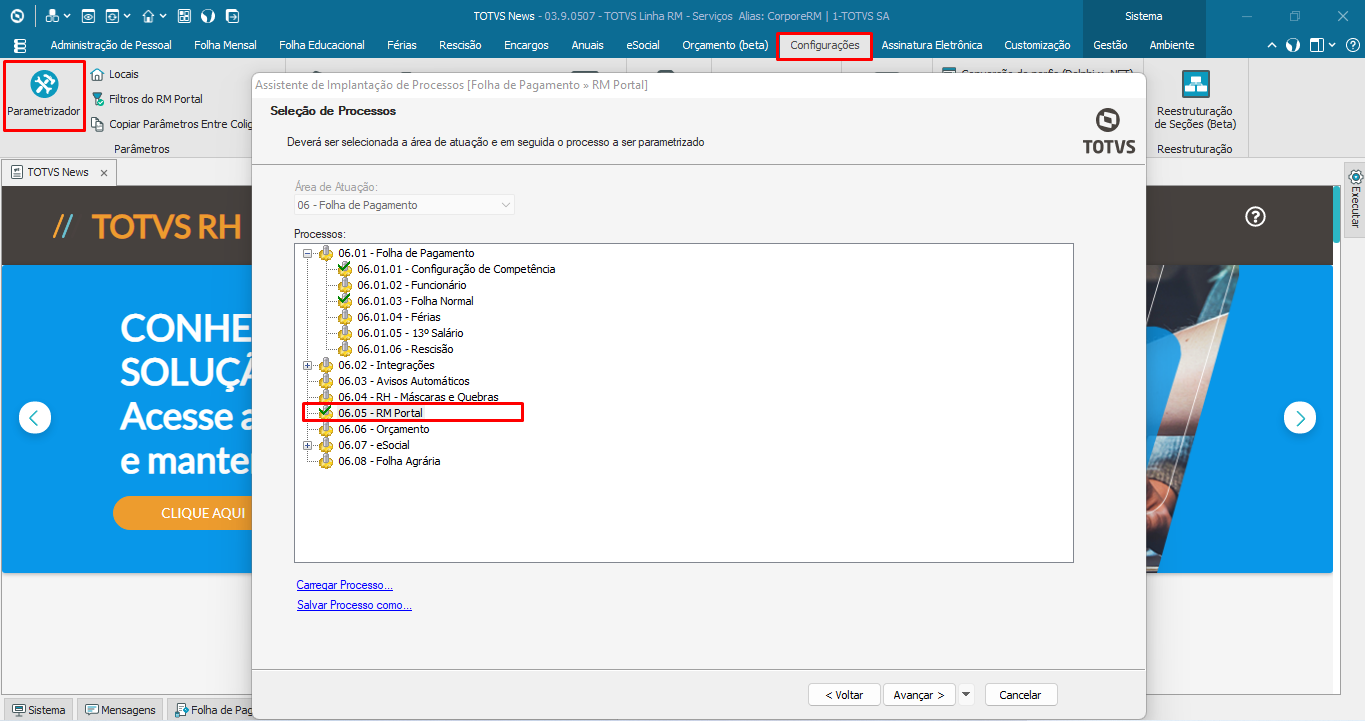The height and width of the screenshot is (721, 1365).
Task: Click the Copiar Parâmetros Entre Coligadas icon
Action: point(98,124)
